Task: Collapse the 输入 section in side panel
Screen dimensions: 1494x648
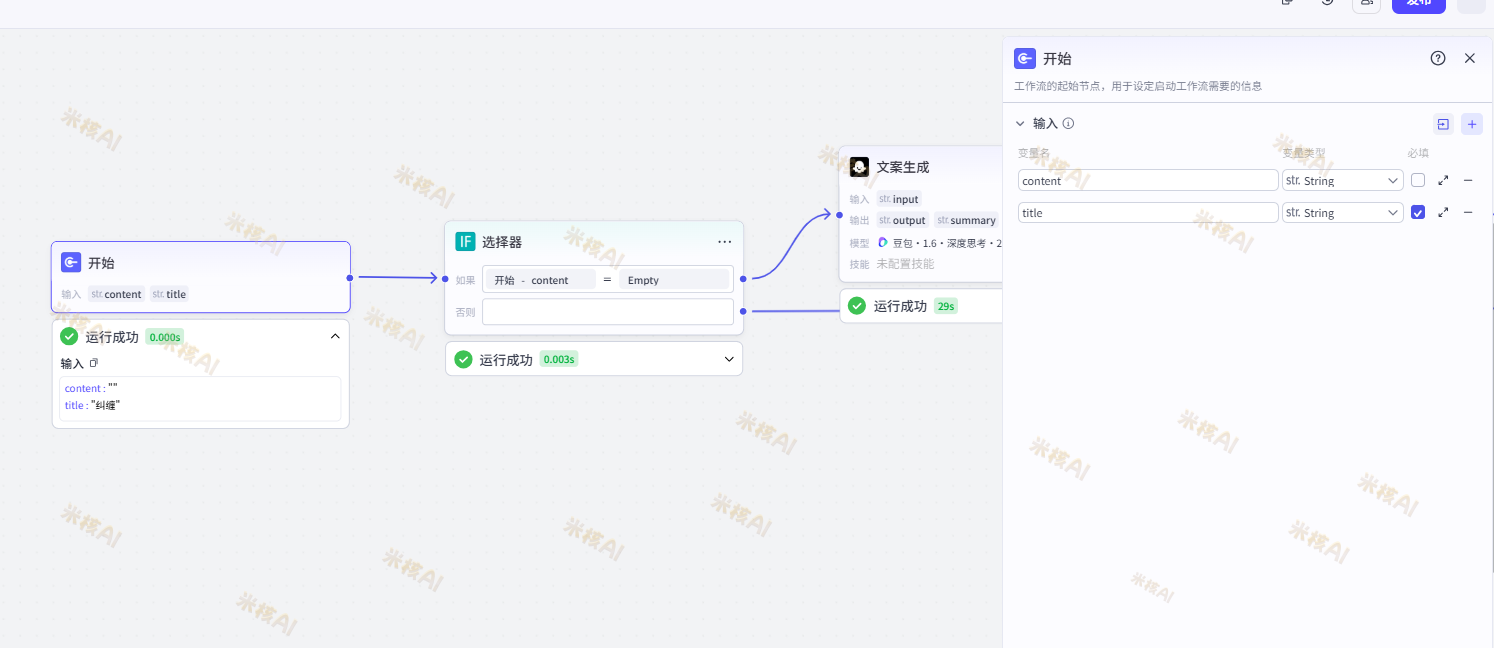Action: tap(1020, 124)
